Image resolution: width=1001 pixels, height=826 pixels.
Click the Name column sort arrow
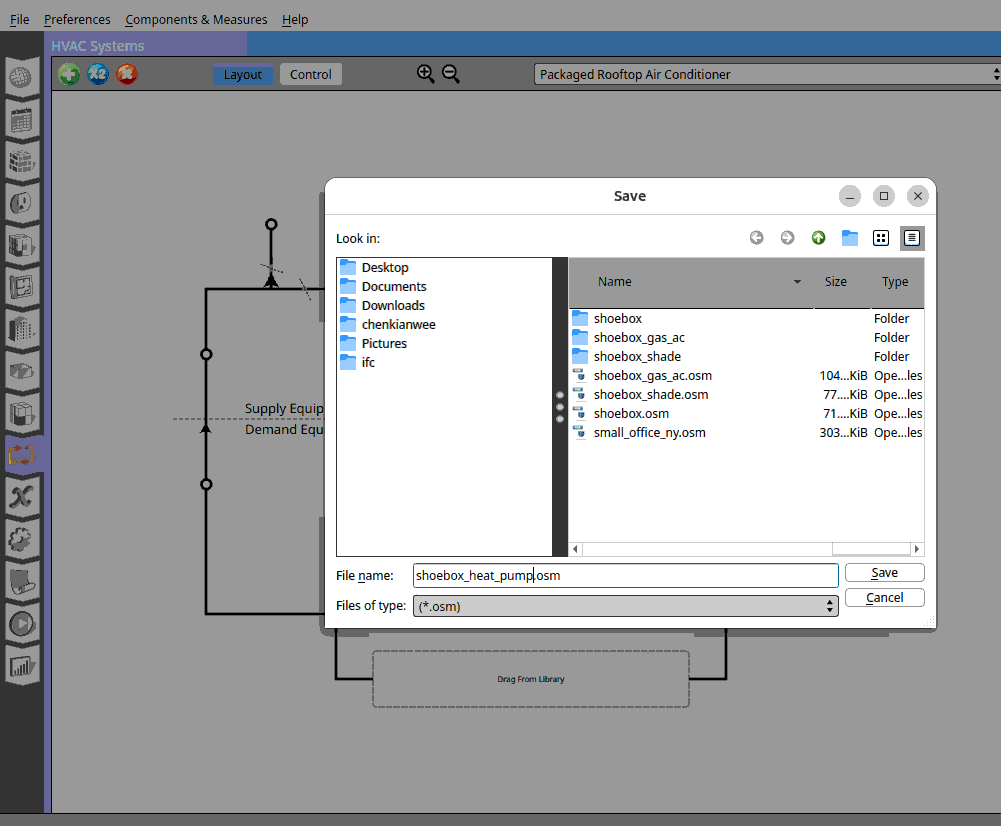(797, 282)
